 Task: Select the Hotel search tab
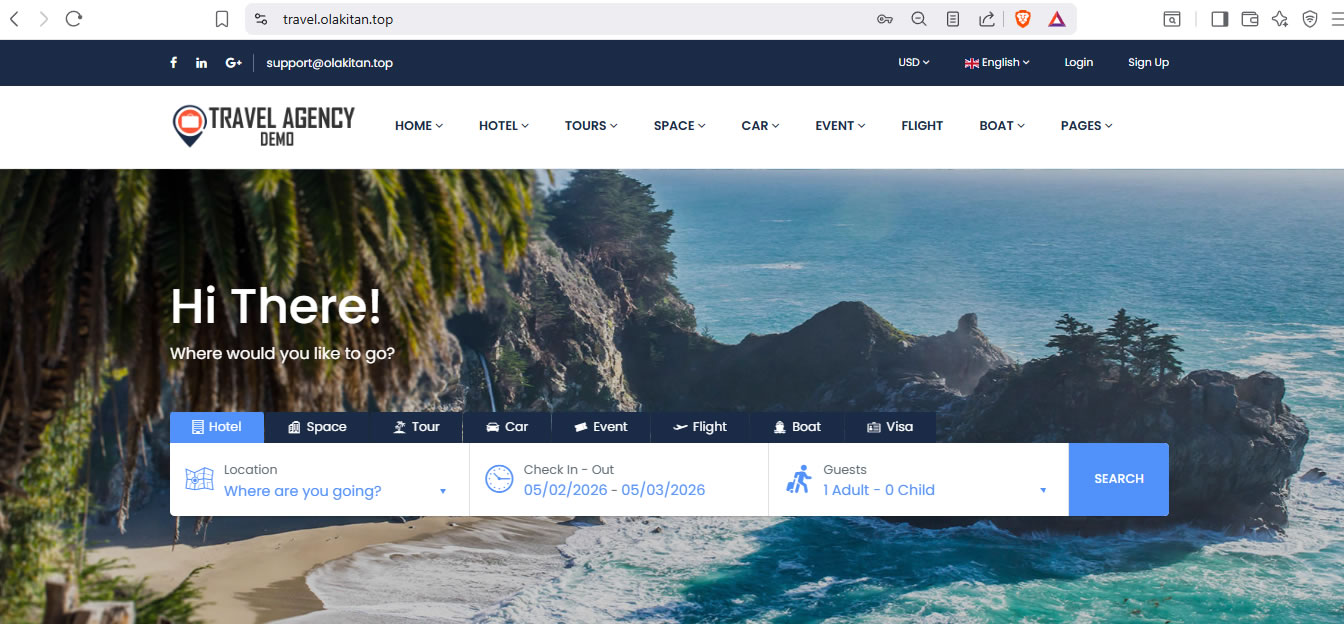[x=217, y=427]
